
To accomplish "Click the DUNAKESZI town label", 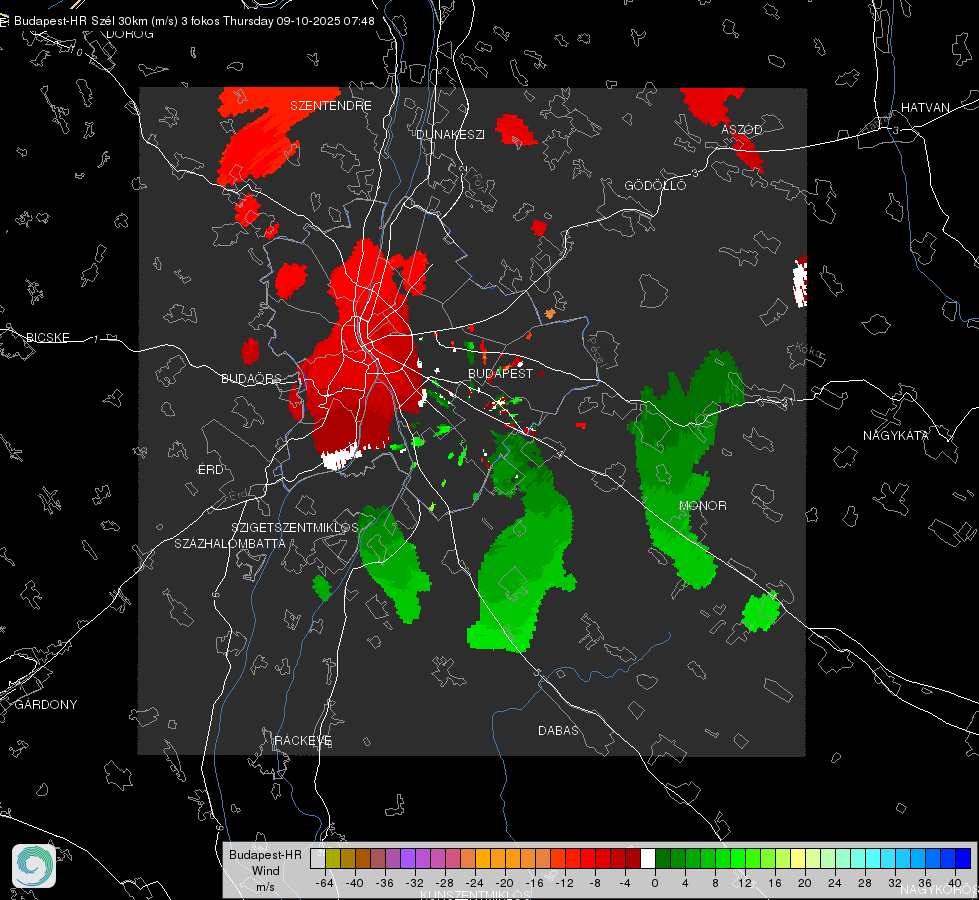I will pos(450,134).
